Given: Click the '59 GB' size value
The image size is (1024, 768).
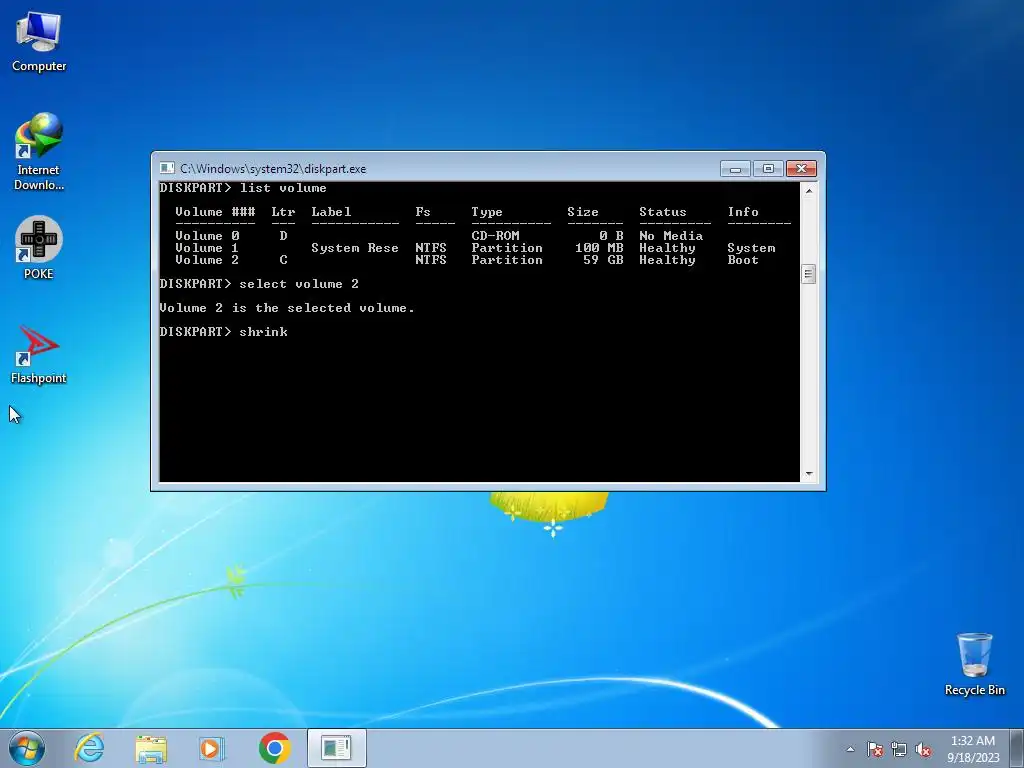Looking at the screenshot, I should [603, 260].
